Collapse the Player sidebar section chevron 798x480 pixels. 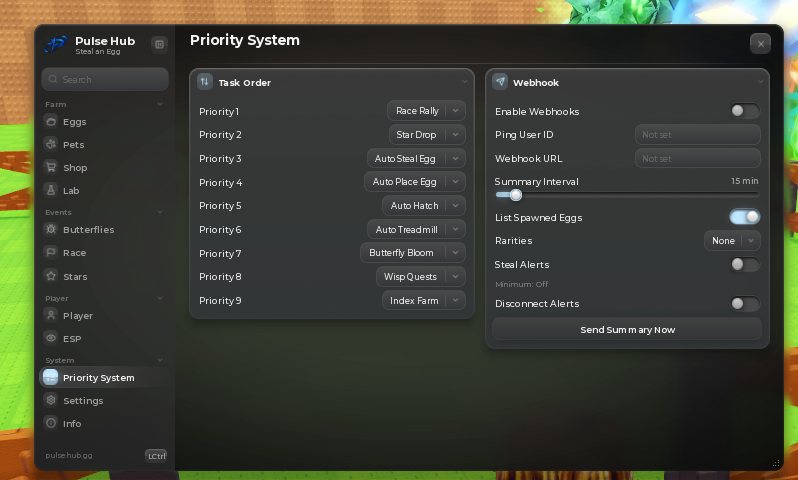(160, 298)
